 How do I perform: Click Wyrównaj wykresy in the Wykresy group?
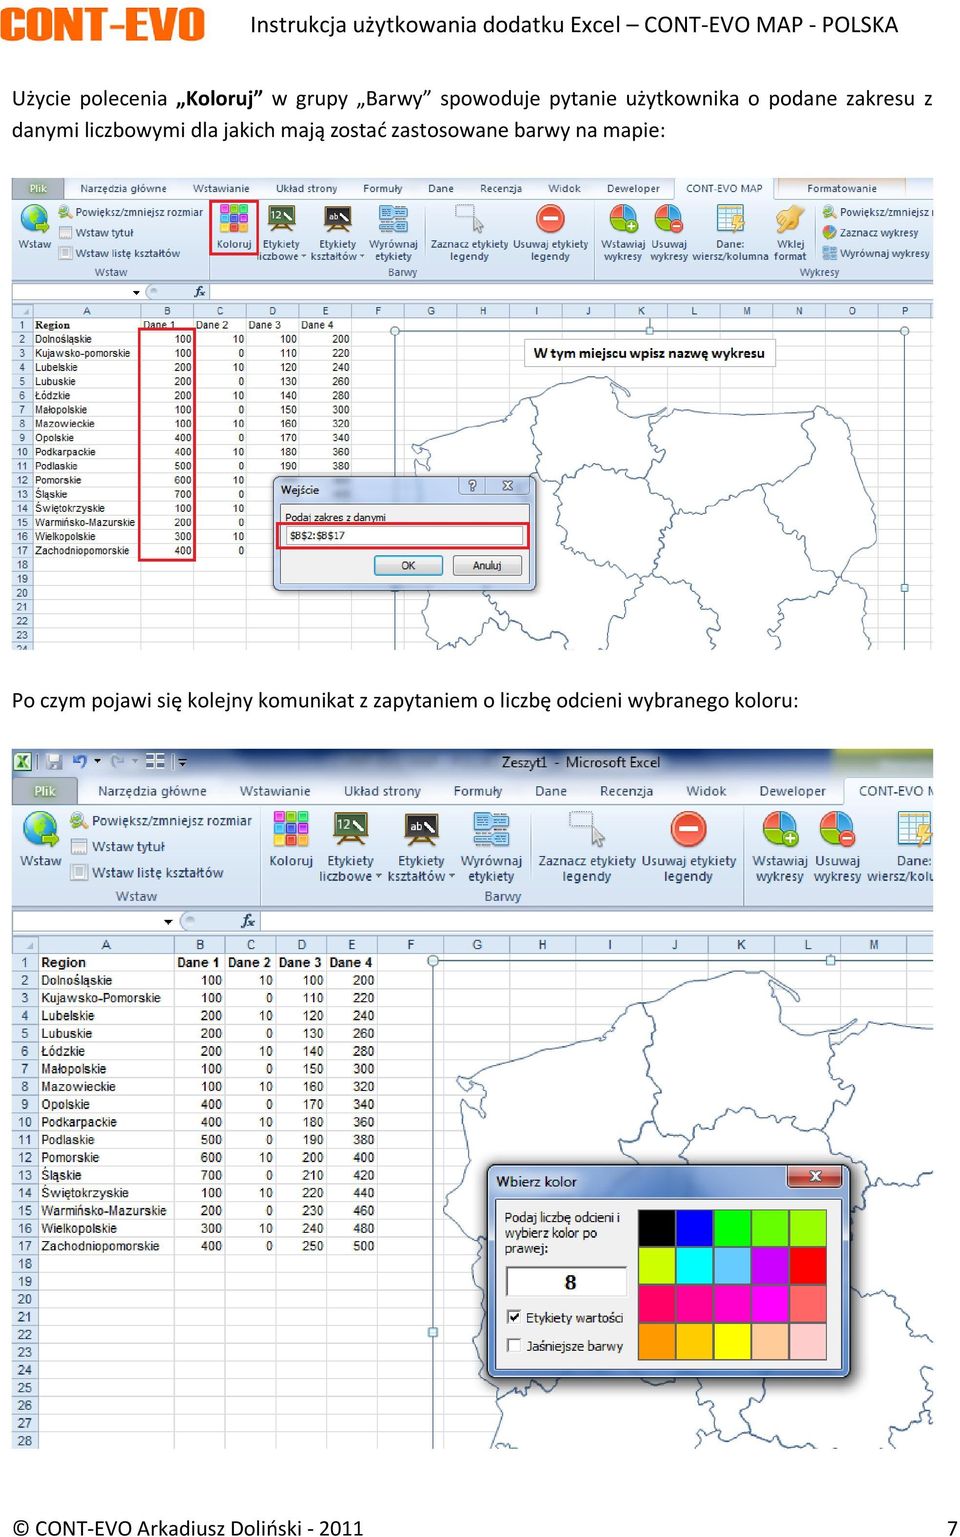[x=876, y=253]
